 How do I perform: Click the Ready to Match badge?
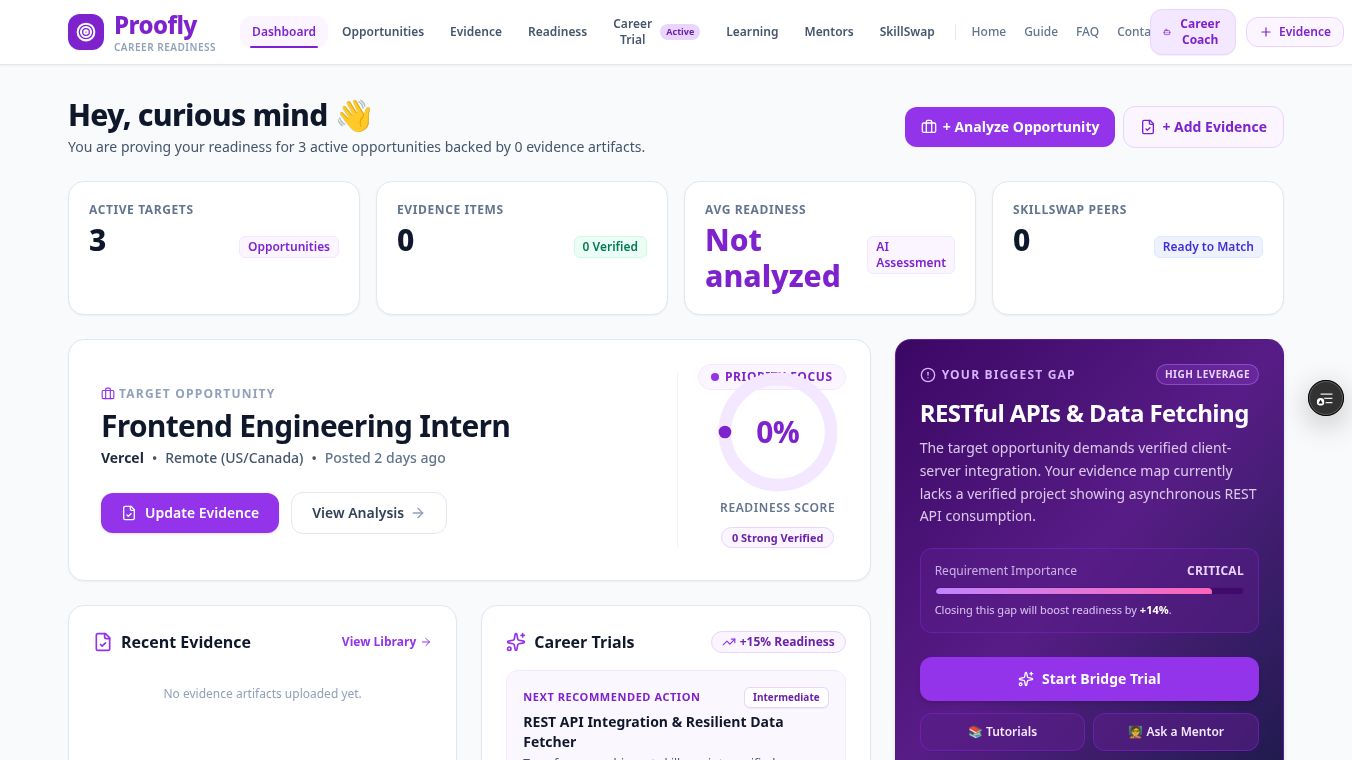tap(1208, 247)
